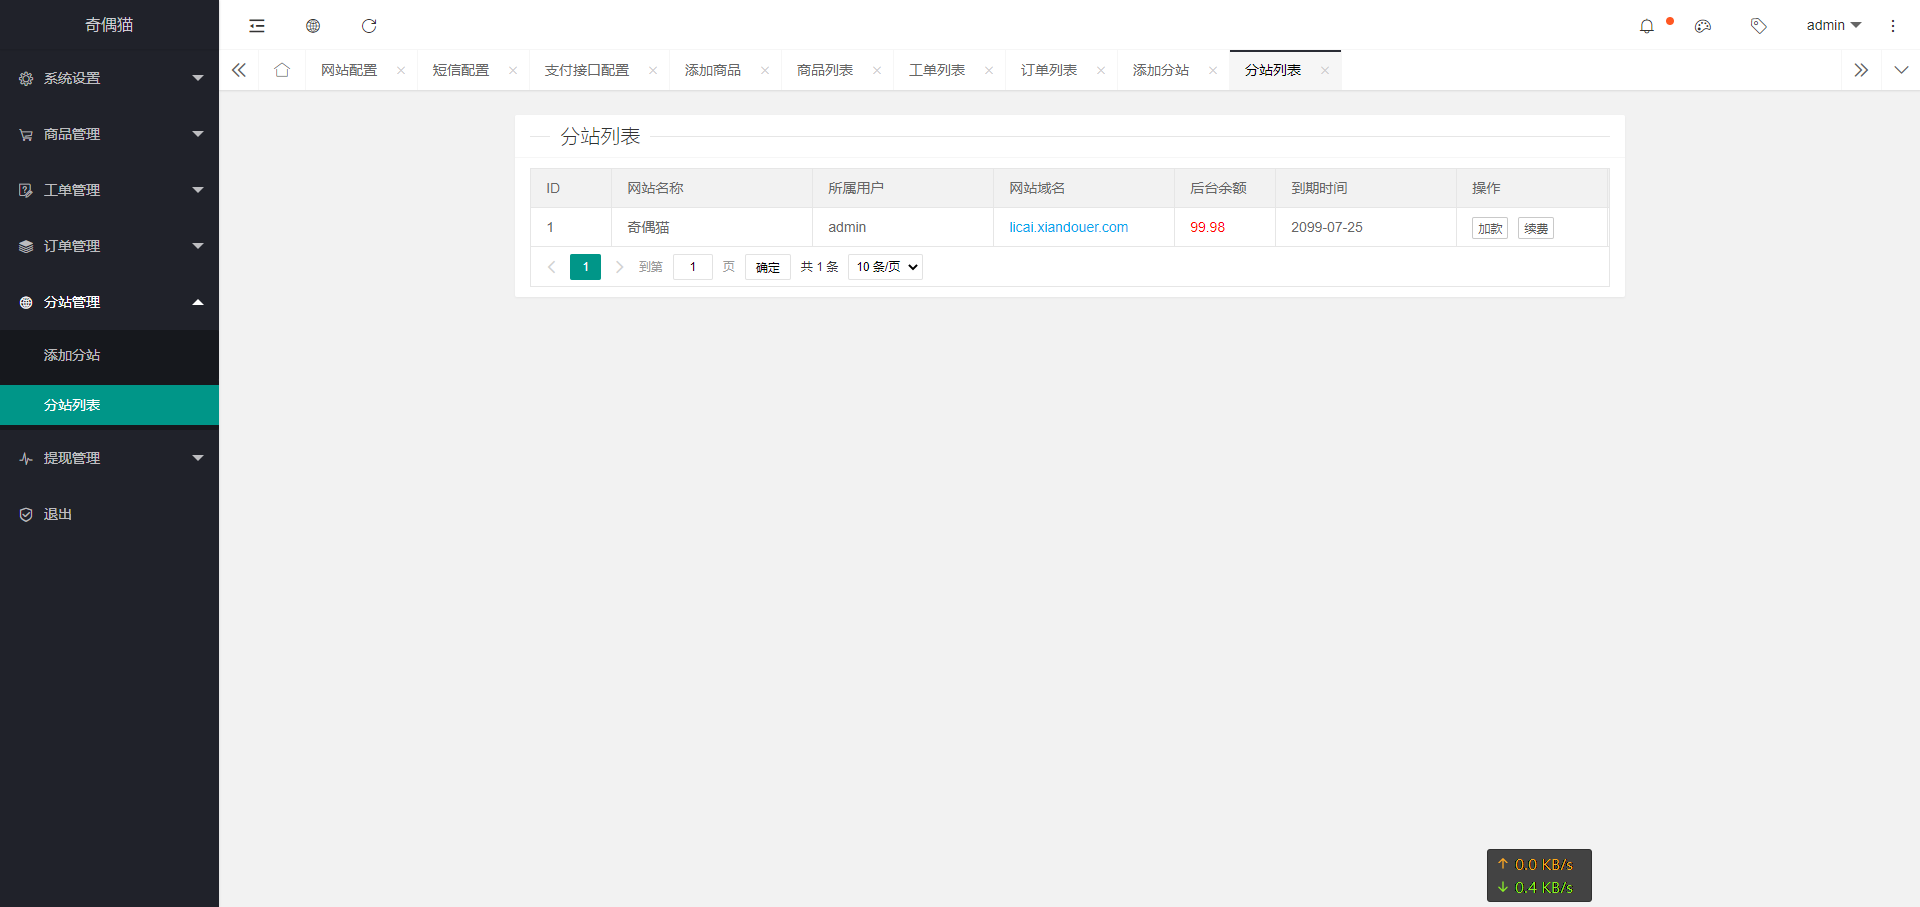This screenshot has width=1920, height=907.
Task: Click the refresh icon in top toolbar
Action: (369, 26)
